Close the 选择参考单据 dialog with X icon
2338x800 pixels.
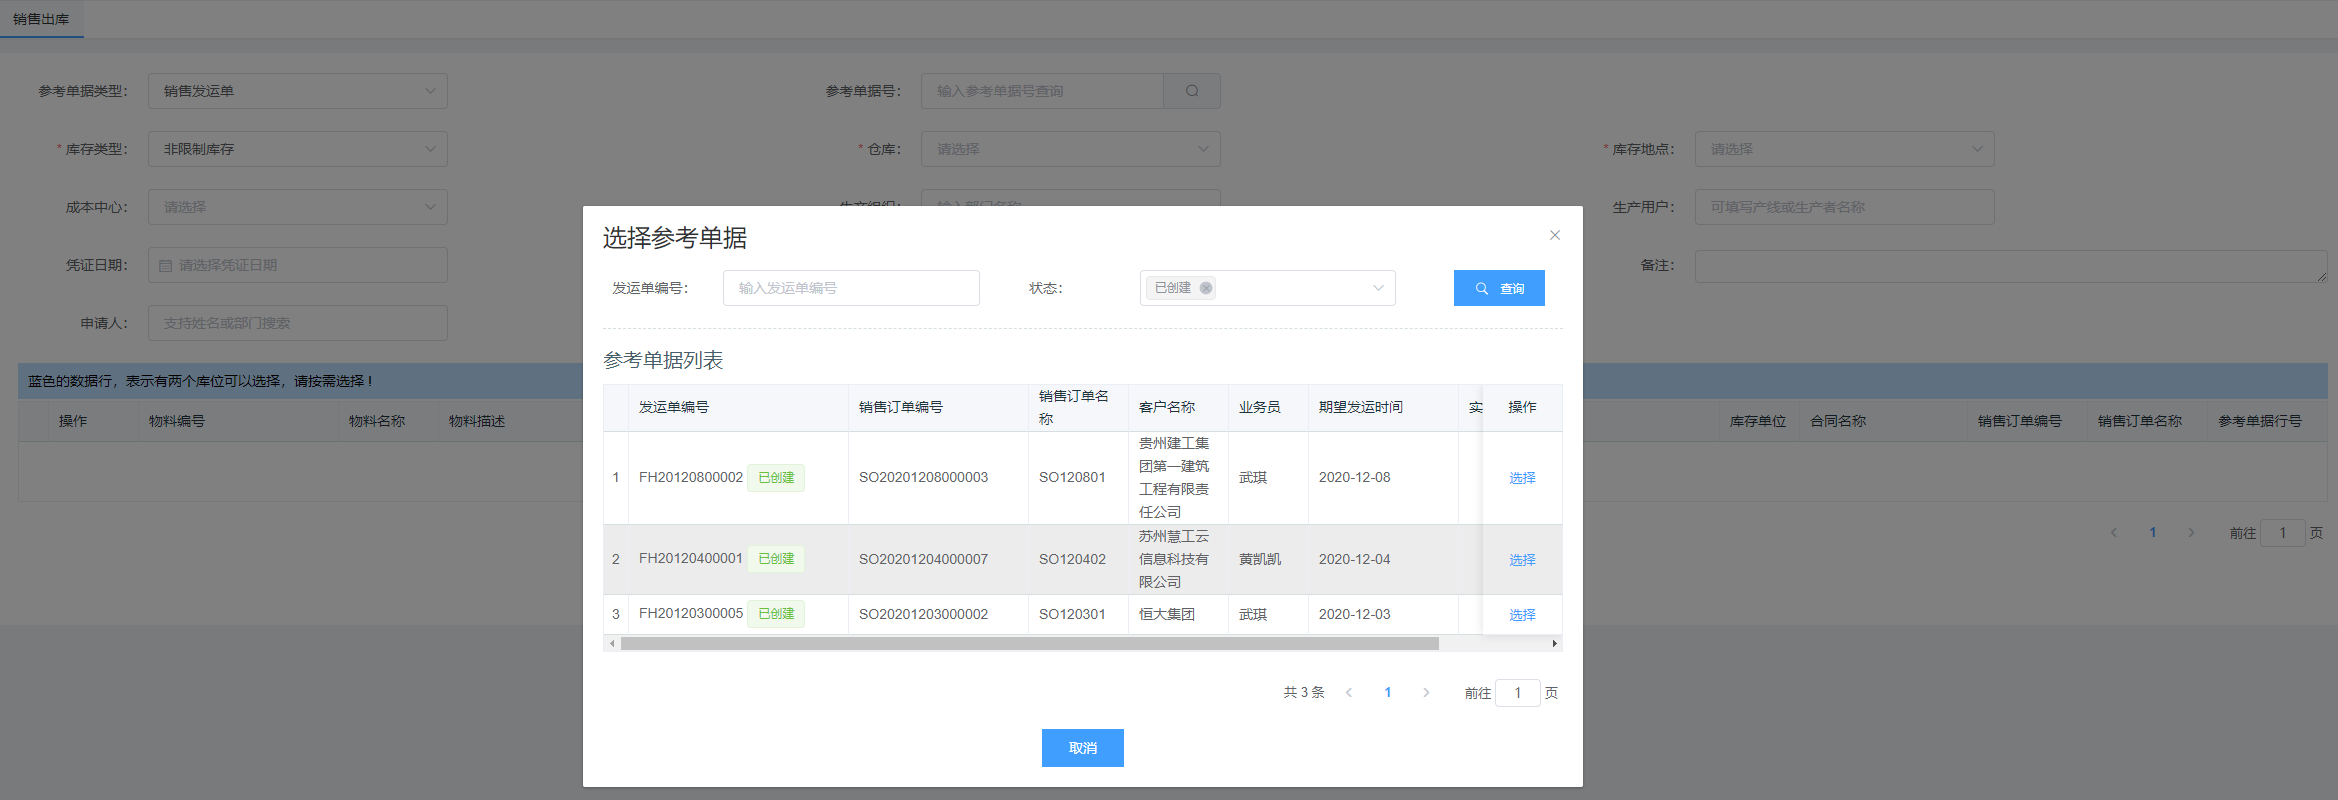[x=1554, y=235]
